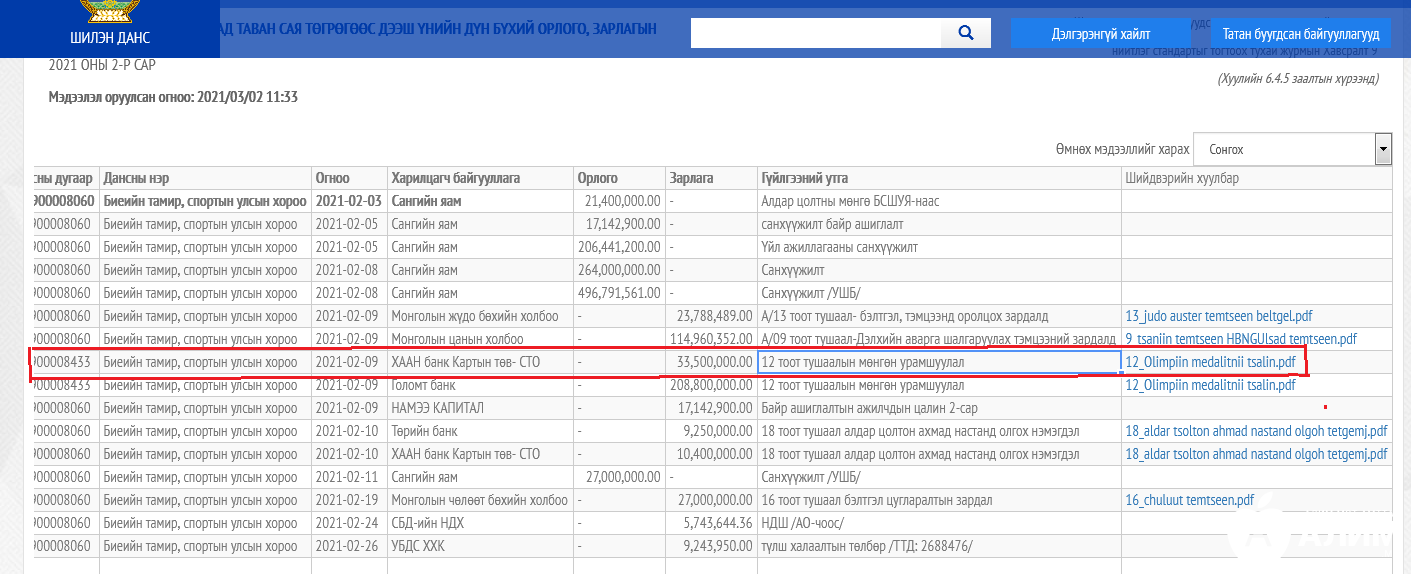The width and height of the screenshot is (1411, 574).
Task: Open 18_aldar tsolton pdf in 10,400,000.00 row
Action: 1256,454
